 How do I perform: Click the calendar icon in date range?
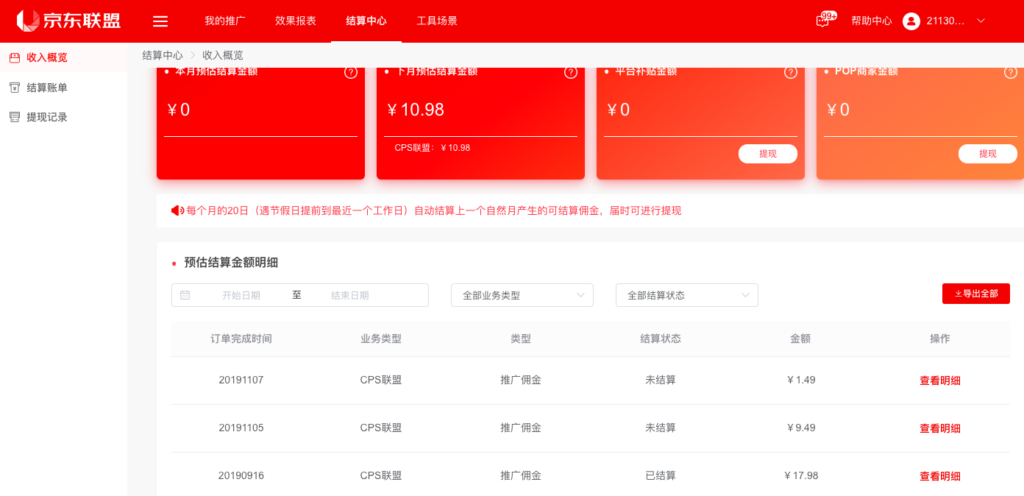pyautogui.click(x=185, y=295)
